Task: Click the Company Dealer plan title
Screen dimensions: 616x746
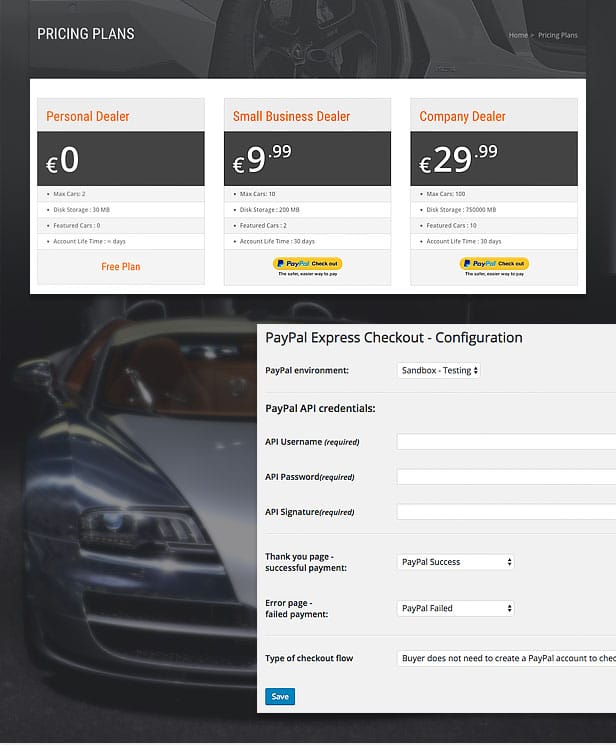Action: pos(462,116)
